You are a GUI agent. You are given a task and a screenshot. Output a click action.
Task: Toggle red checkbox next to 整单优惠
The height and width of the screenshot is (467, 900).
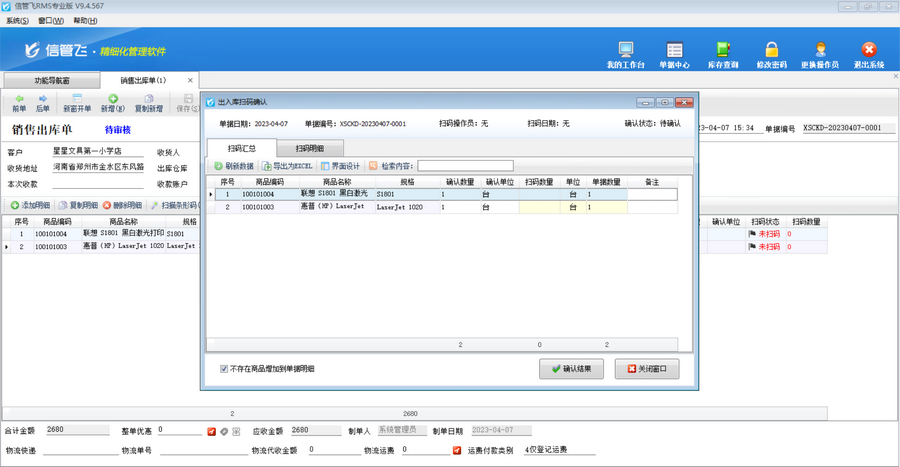tap(212, 432)
